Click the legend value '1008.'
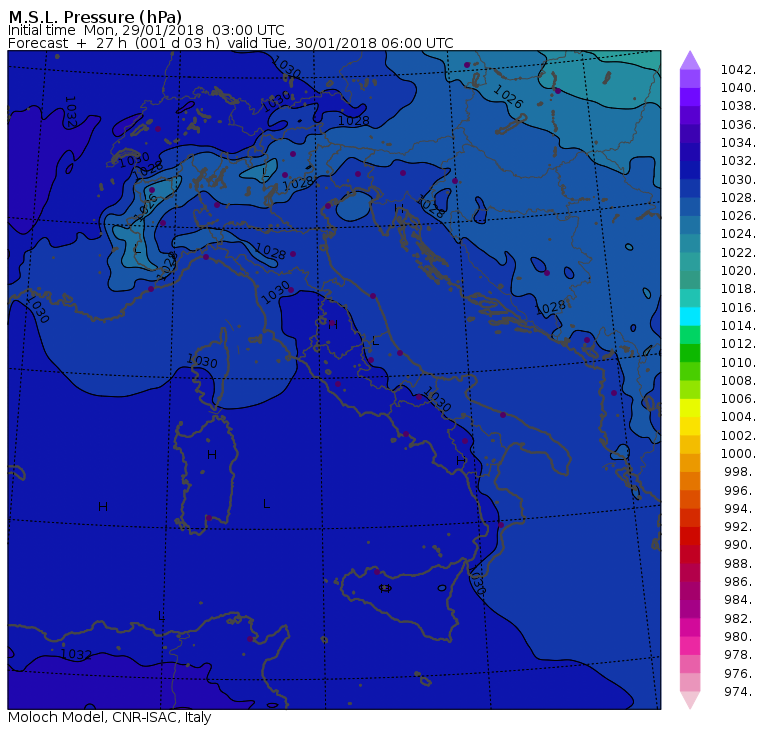The width and height of the screenshot is (760, 731). tap(738, 381)
